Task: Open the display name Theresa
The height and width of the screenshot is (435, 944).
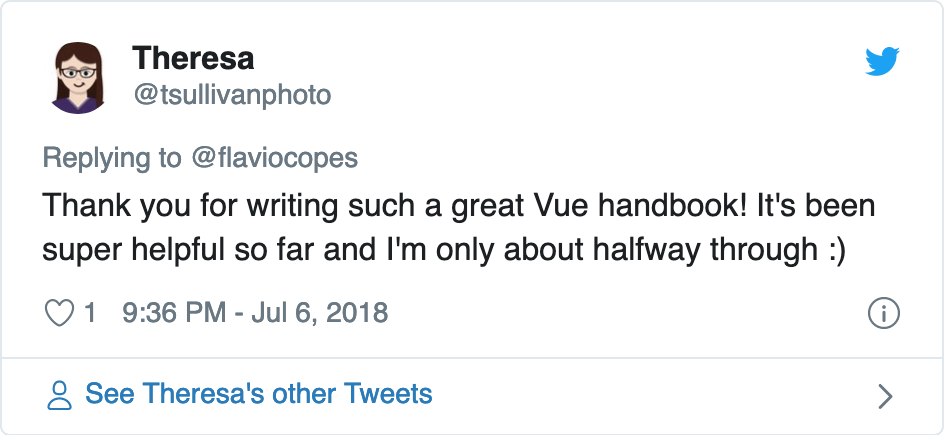Action: 193,58
